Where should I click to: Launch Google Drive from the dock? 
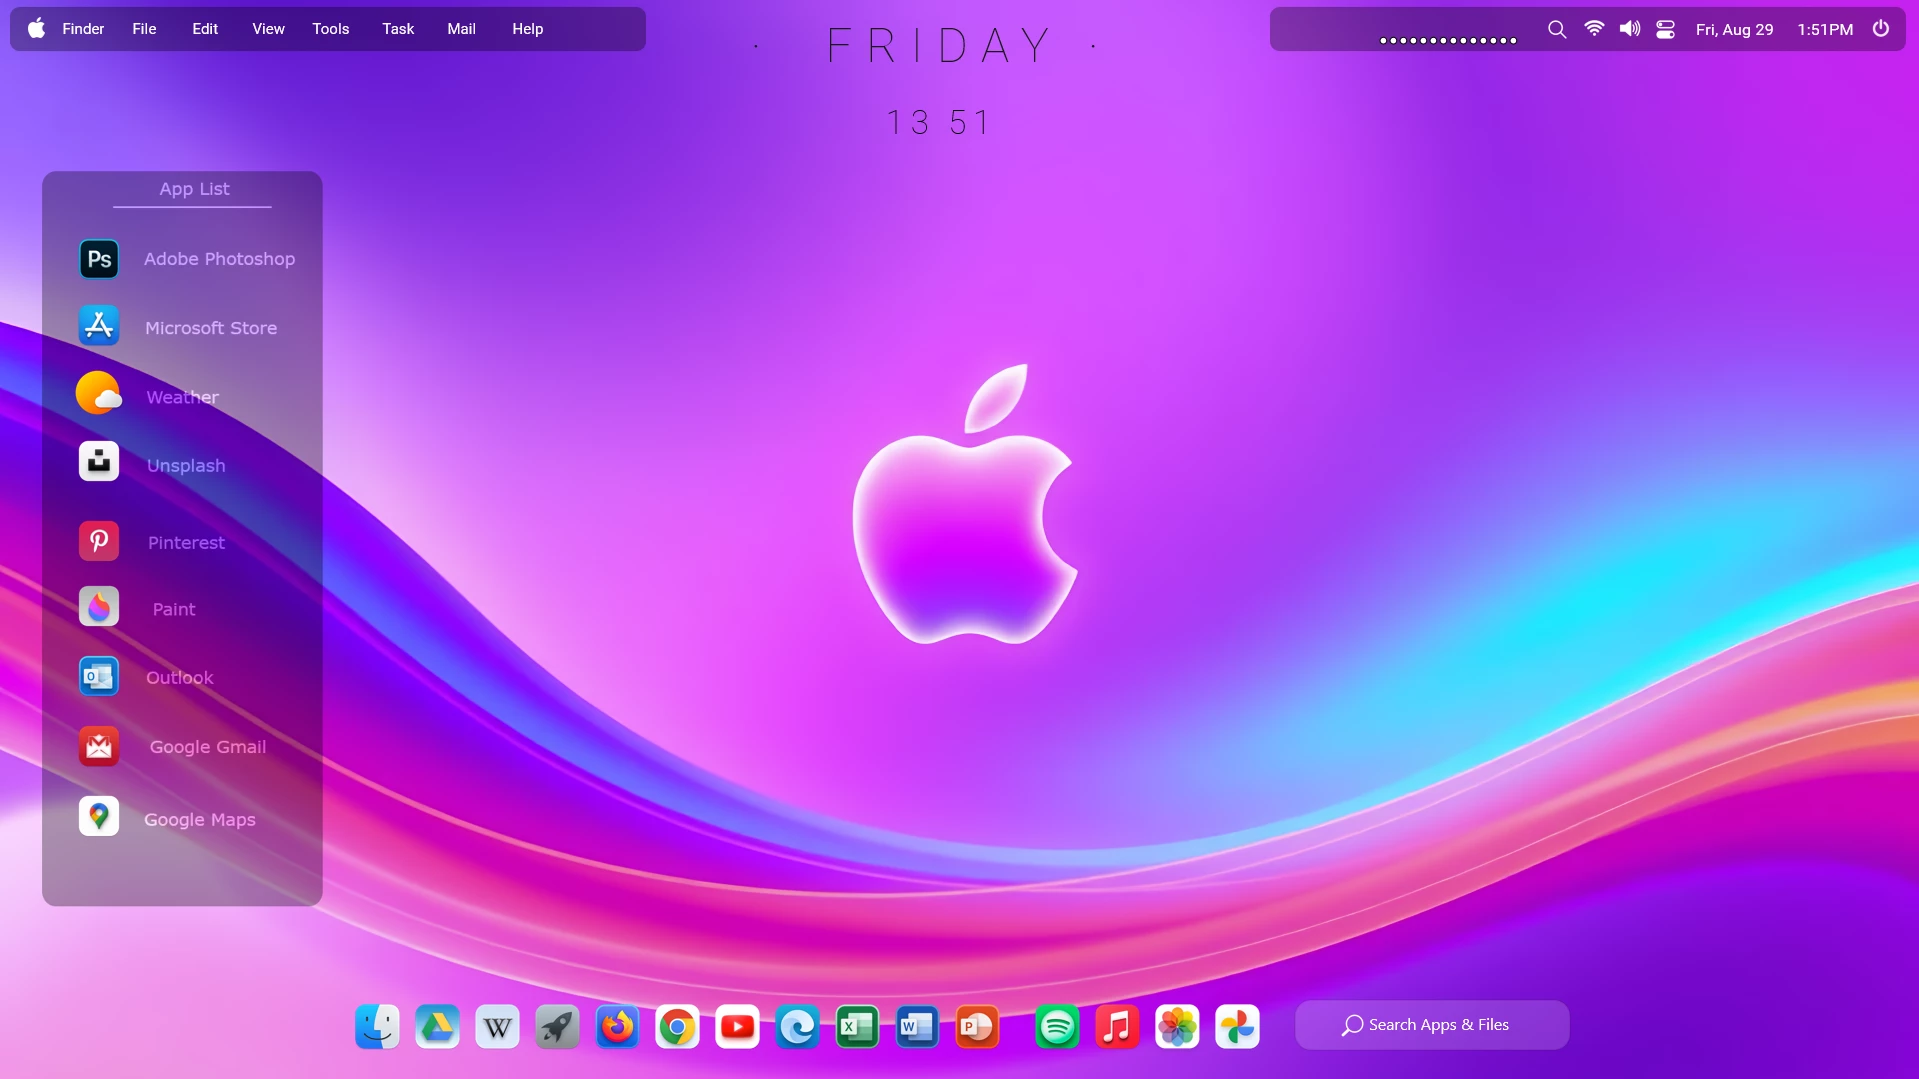437,1026
